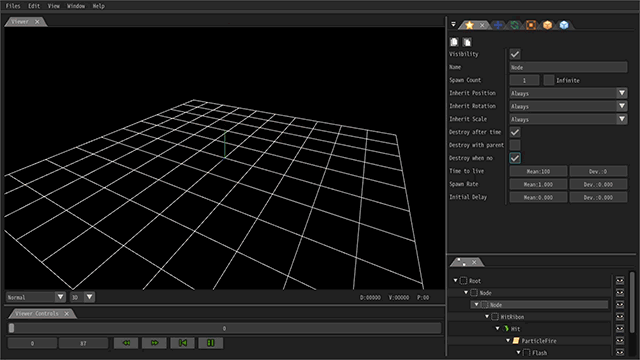Open the green rotation arrows tab
Image resolution: width=640 pixels, height=360 pixels.
[515, 25]
